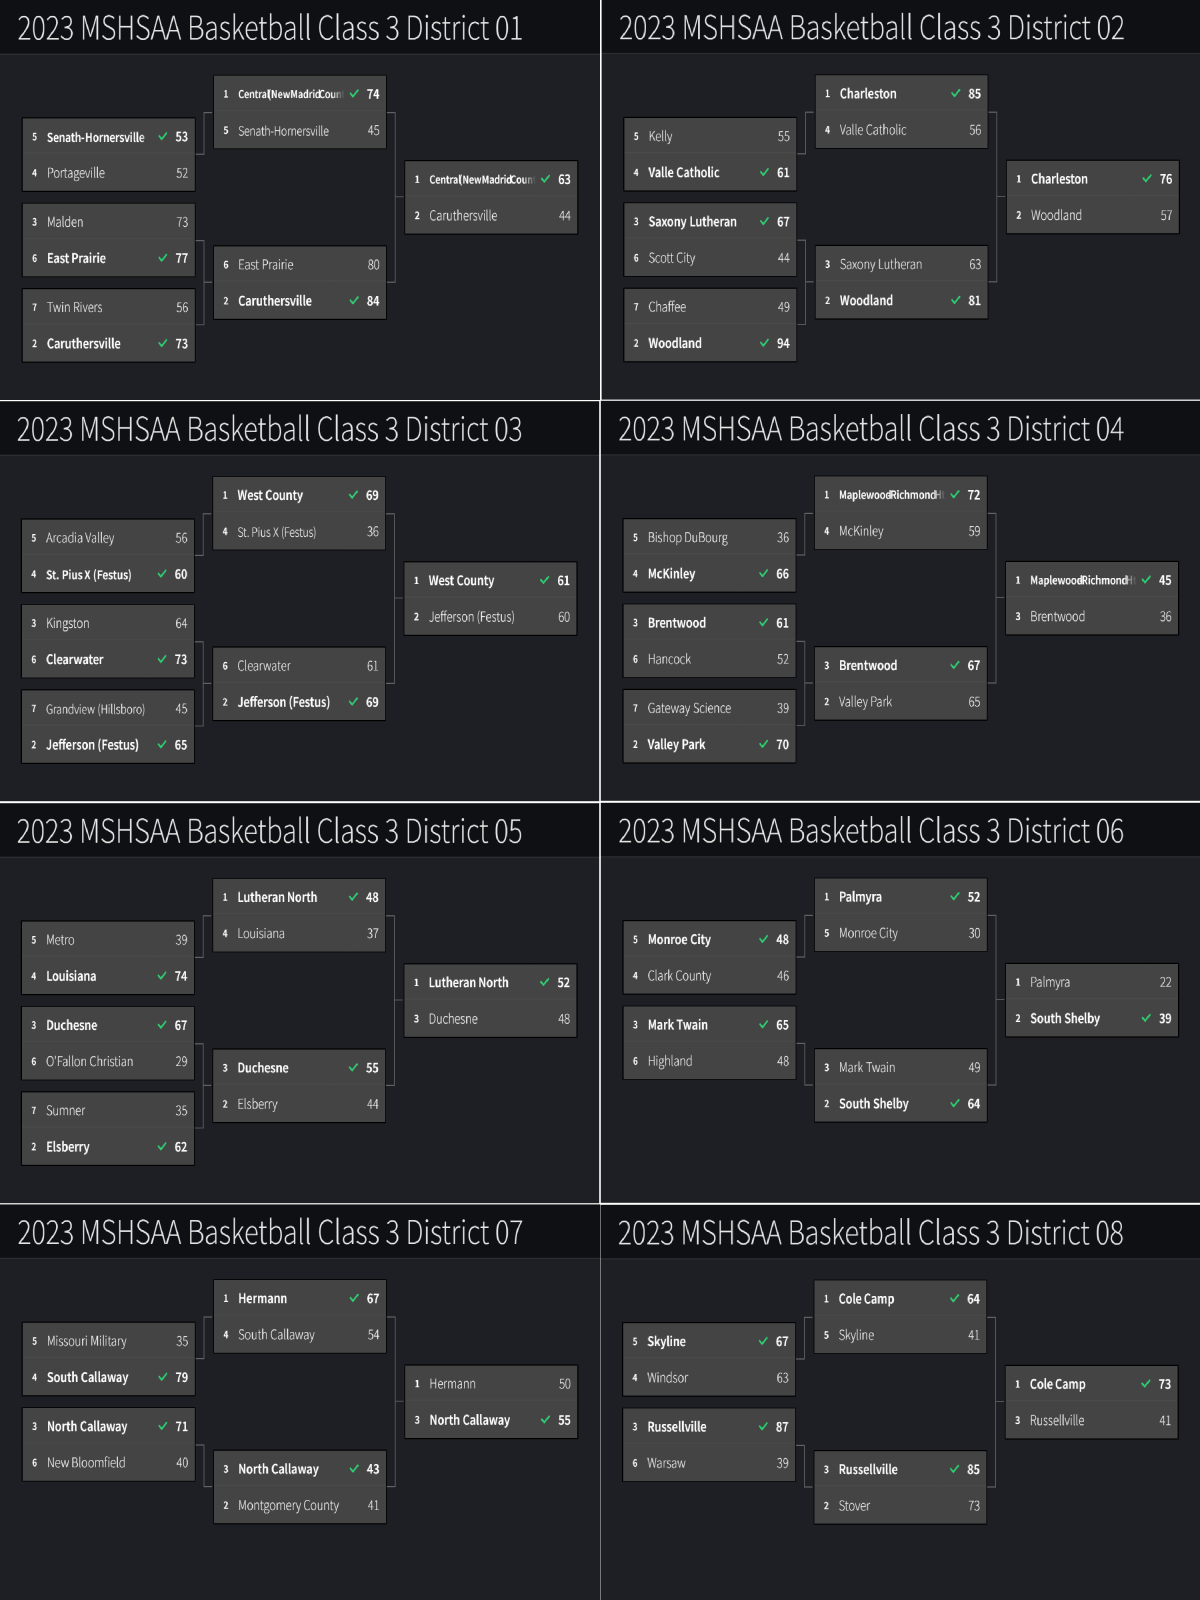This screenshot has width=1200, height=1600.
Task: Click the checkmark next to North Callaway's 55
Action: [x=546, y=1420]
